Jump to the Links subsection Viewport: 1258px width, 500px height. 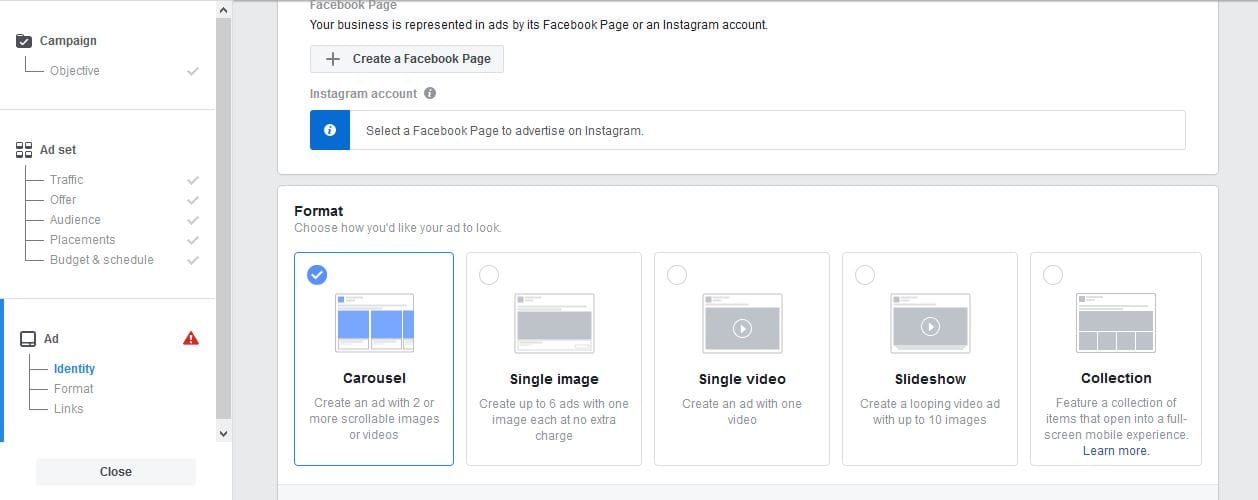tap(69, 409)
